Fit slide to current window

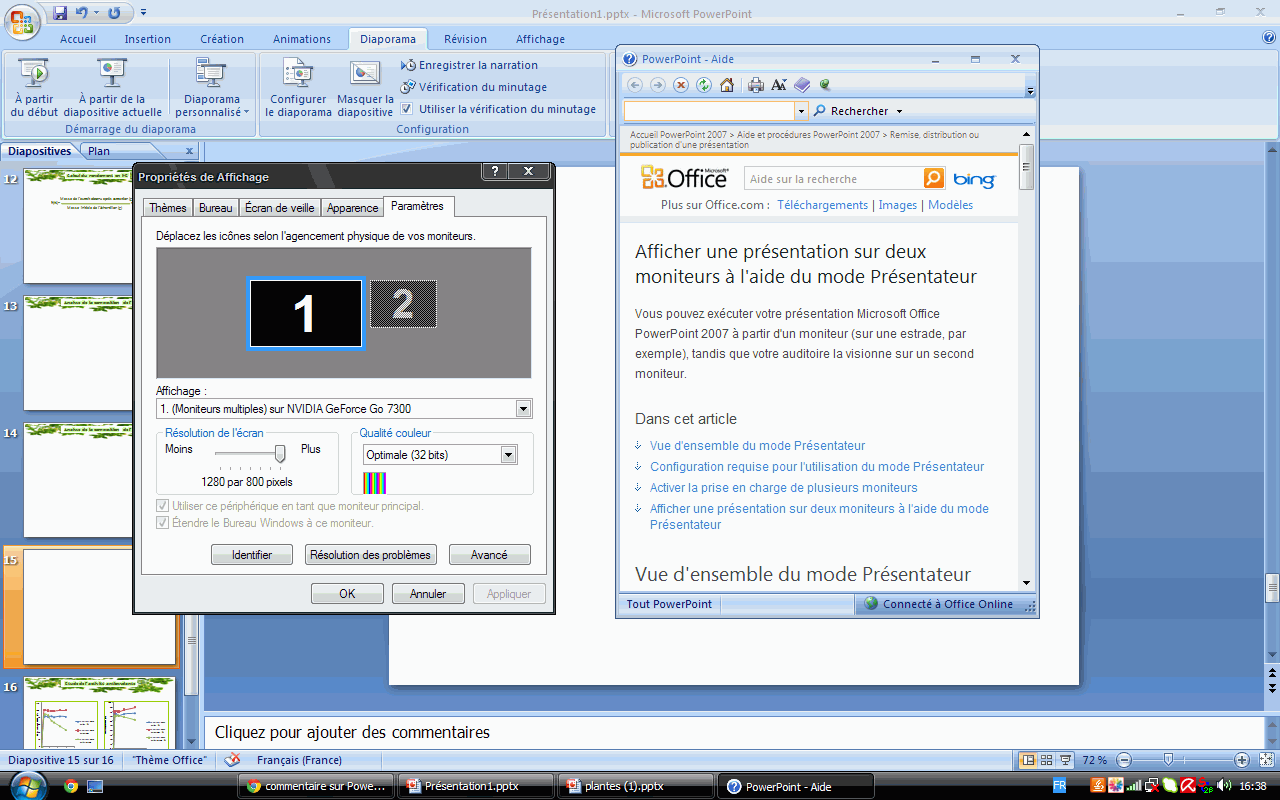pos(1266,760)
